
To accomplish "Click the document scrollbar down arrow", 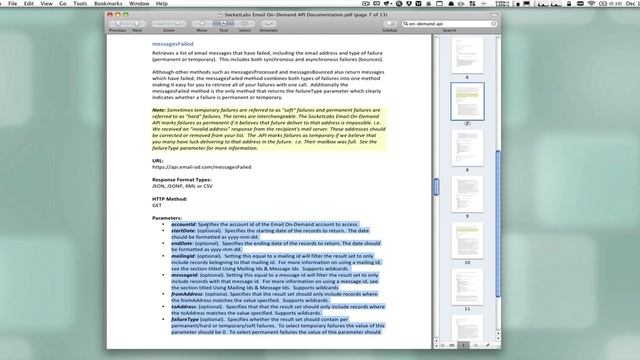I will 436,346.
